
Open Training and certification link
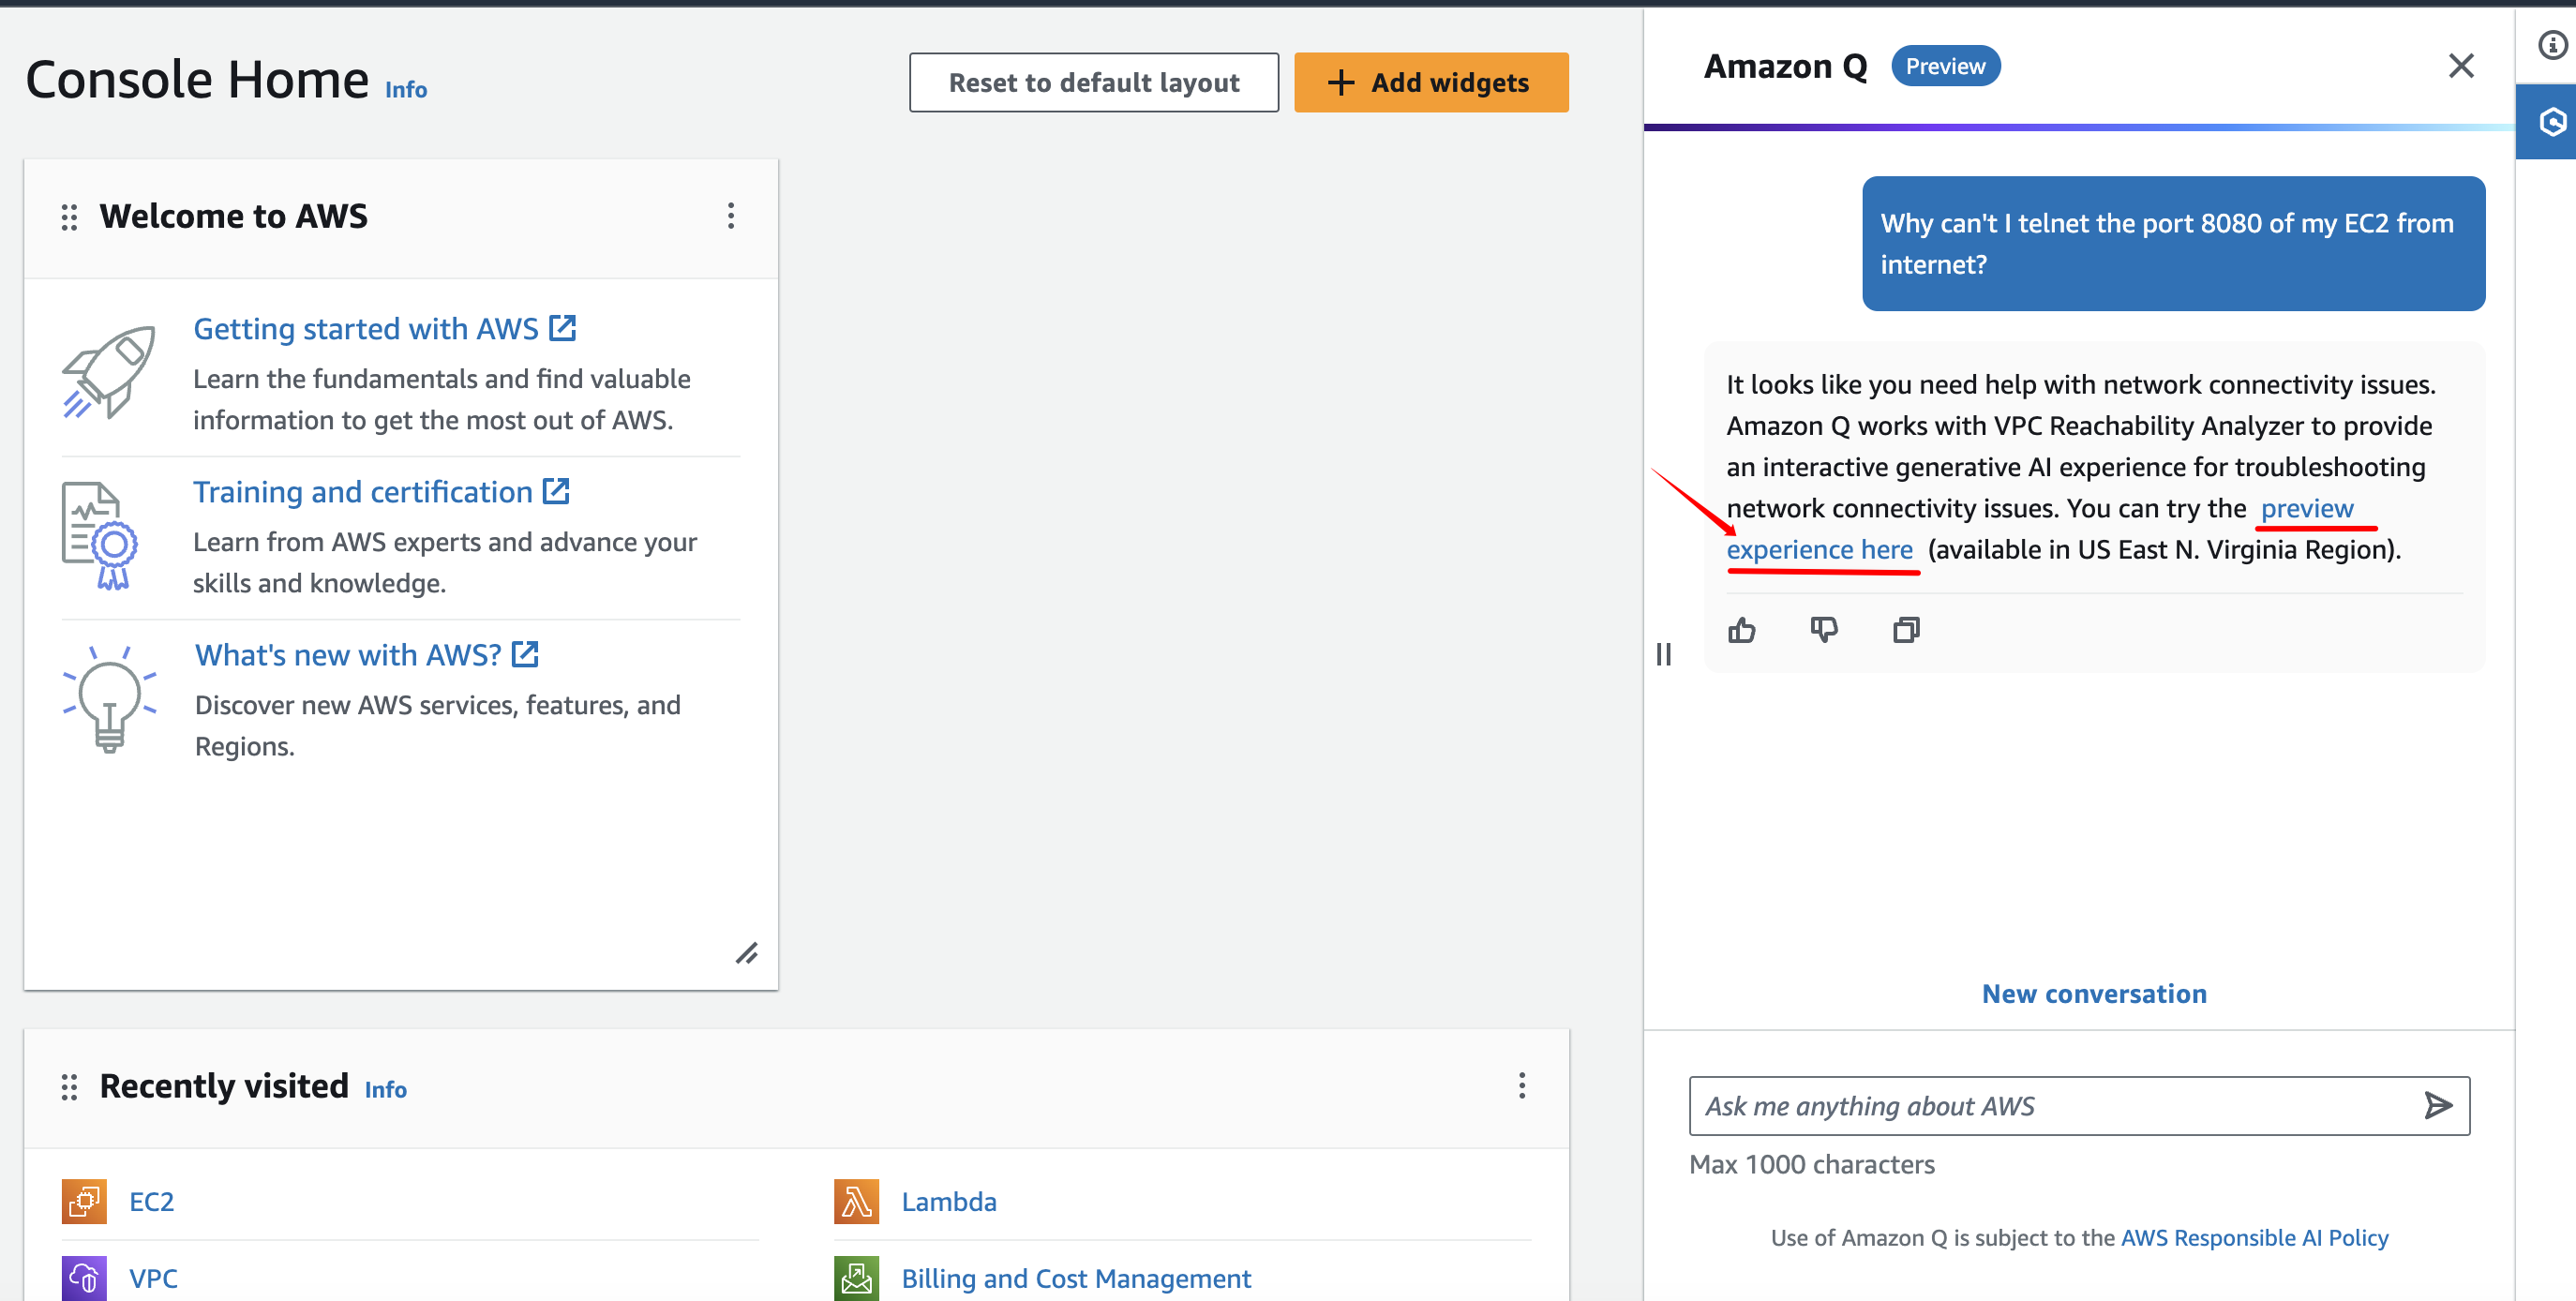tap(362, 492)
